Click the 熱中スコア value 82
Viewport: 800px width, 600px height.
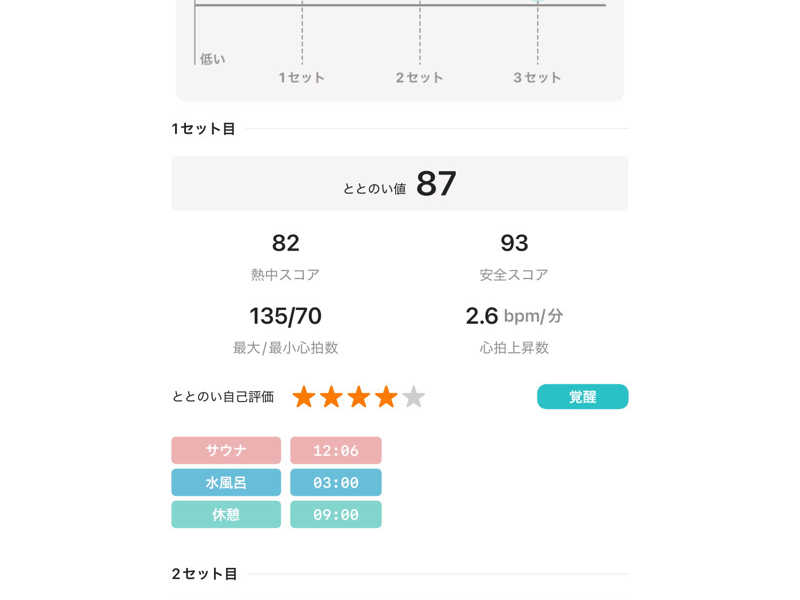pos(286,243)
